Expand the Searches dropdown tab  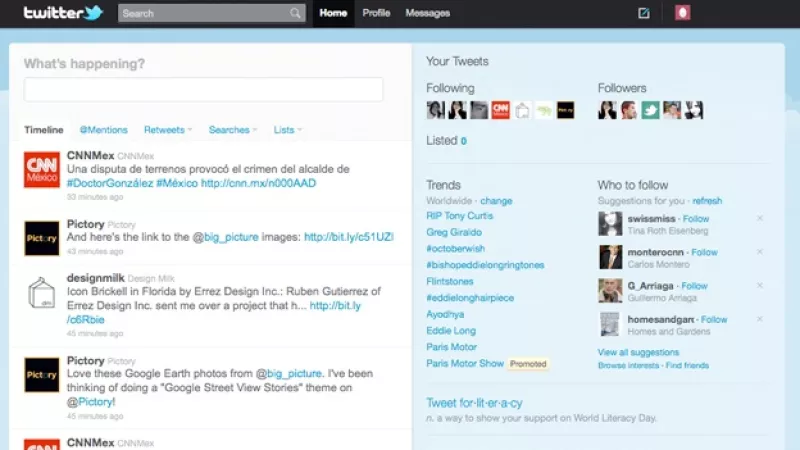point(233,130)
